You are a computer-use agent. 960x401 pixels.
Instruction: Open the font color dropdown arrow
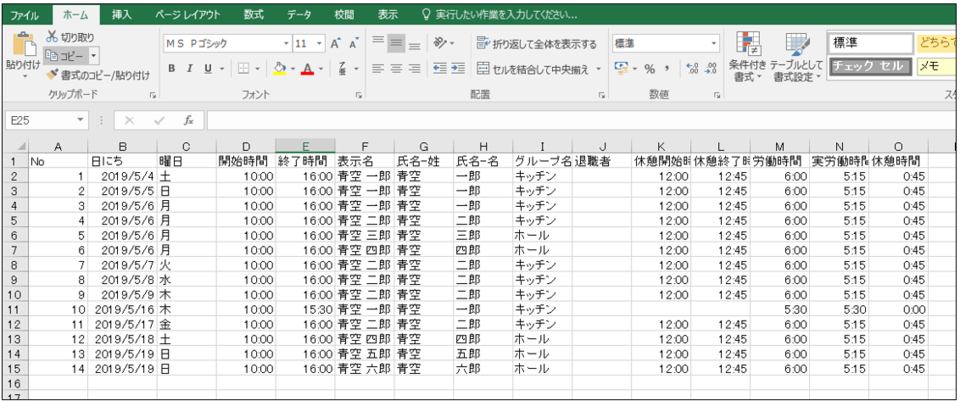[x=320, y=69]
